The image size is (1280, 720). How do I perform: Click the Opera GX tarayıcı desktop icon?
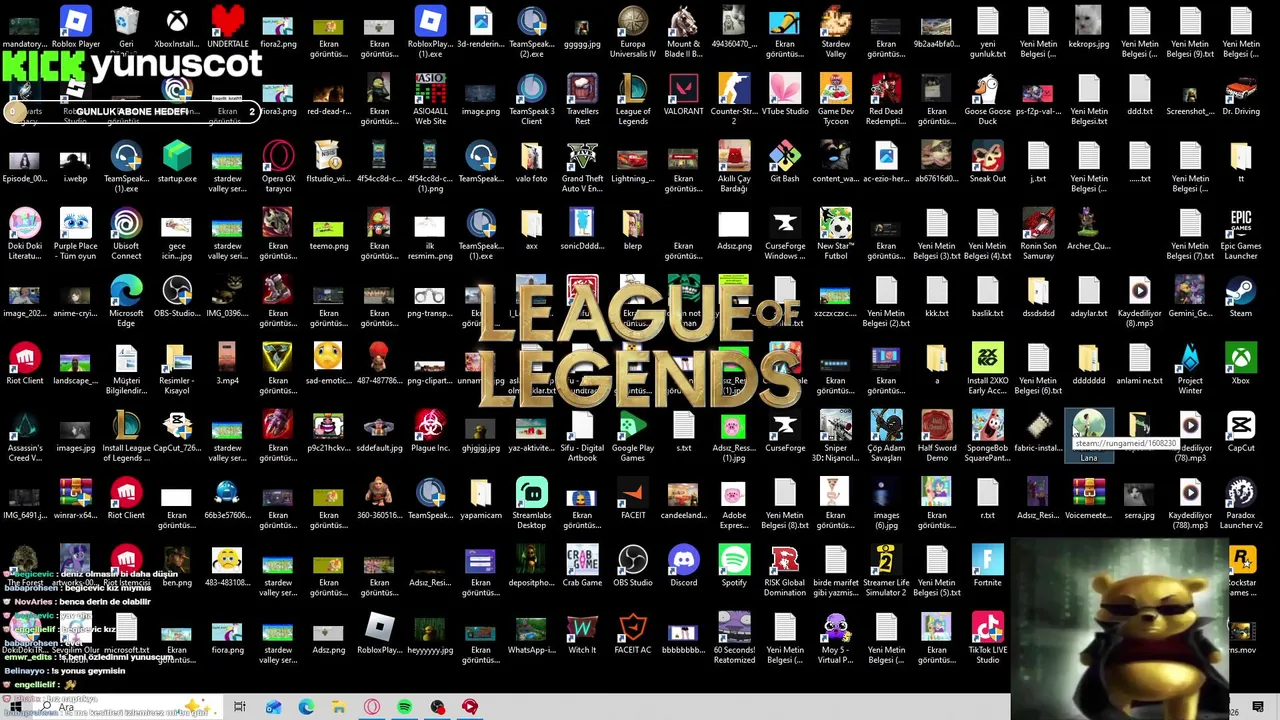tap(278, 166)
